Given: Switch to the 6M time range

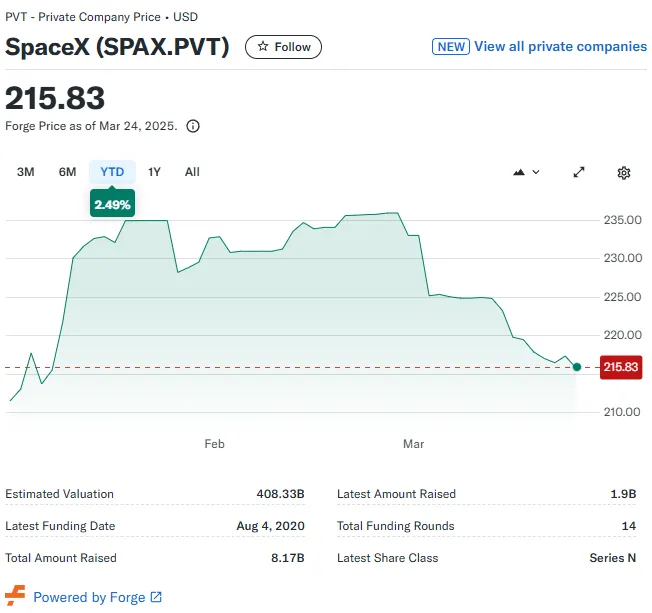Looking at the screenshot, I should coord(67,172).
